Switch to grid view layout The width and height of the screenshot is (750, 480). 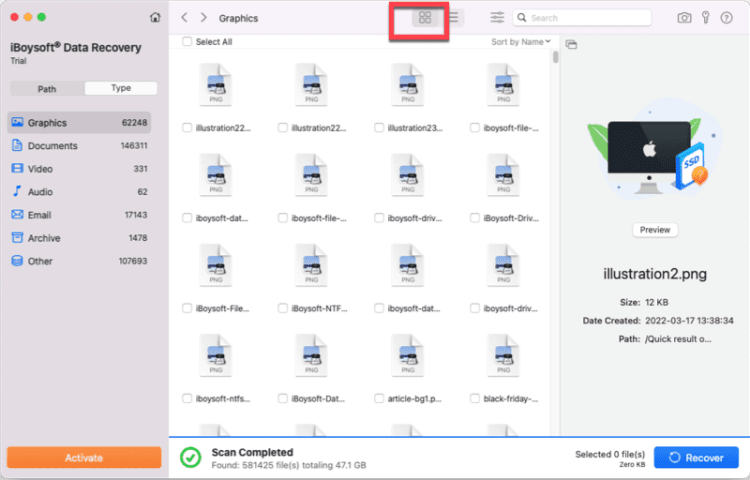[x=425, y=18]
